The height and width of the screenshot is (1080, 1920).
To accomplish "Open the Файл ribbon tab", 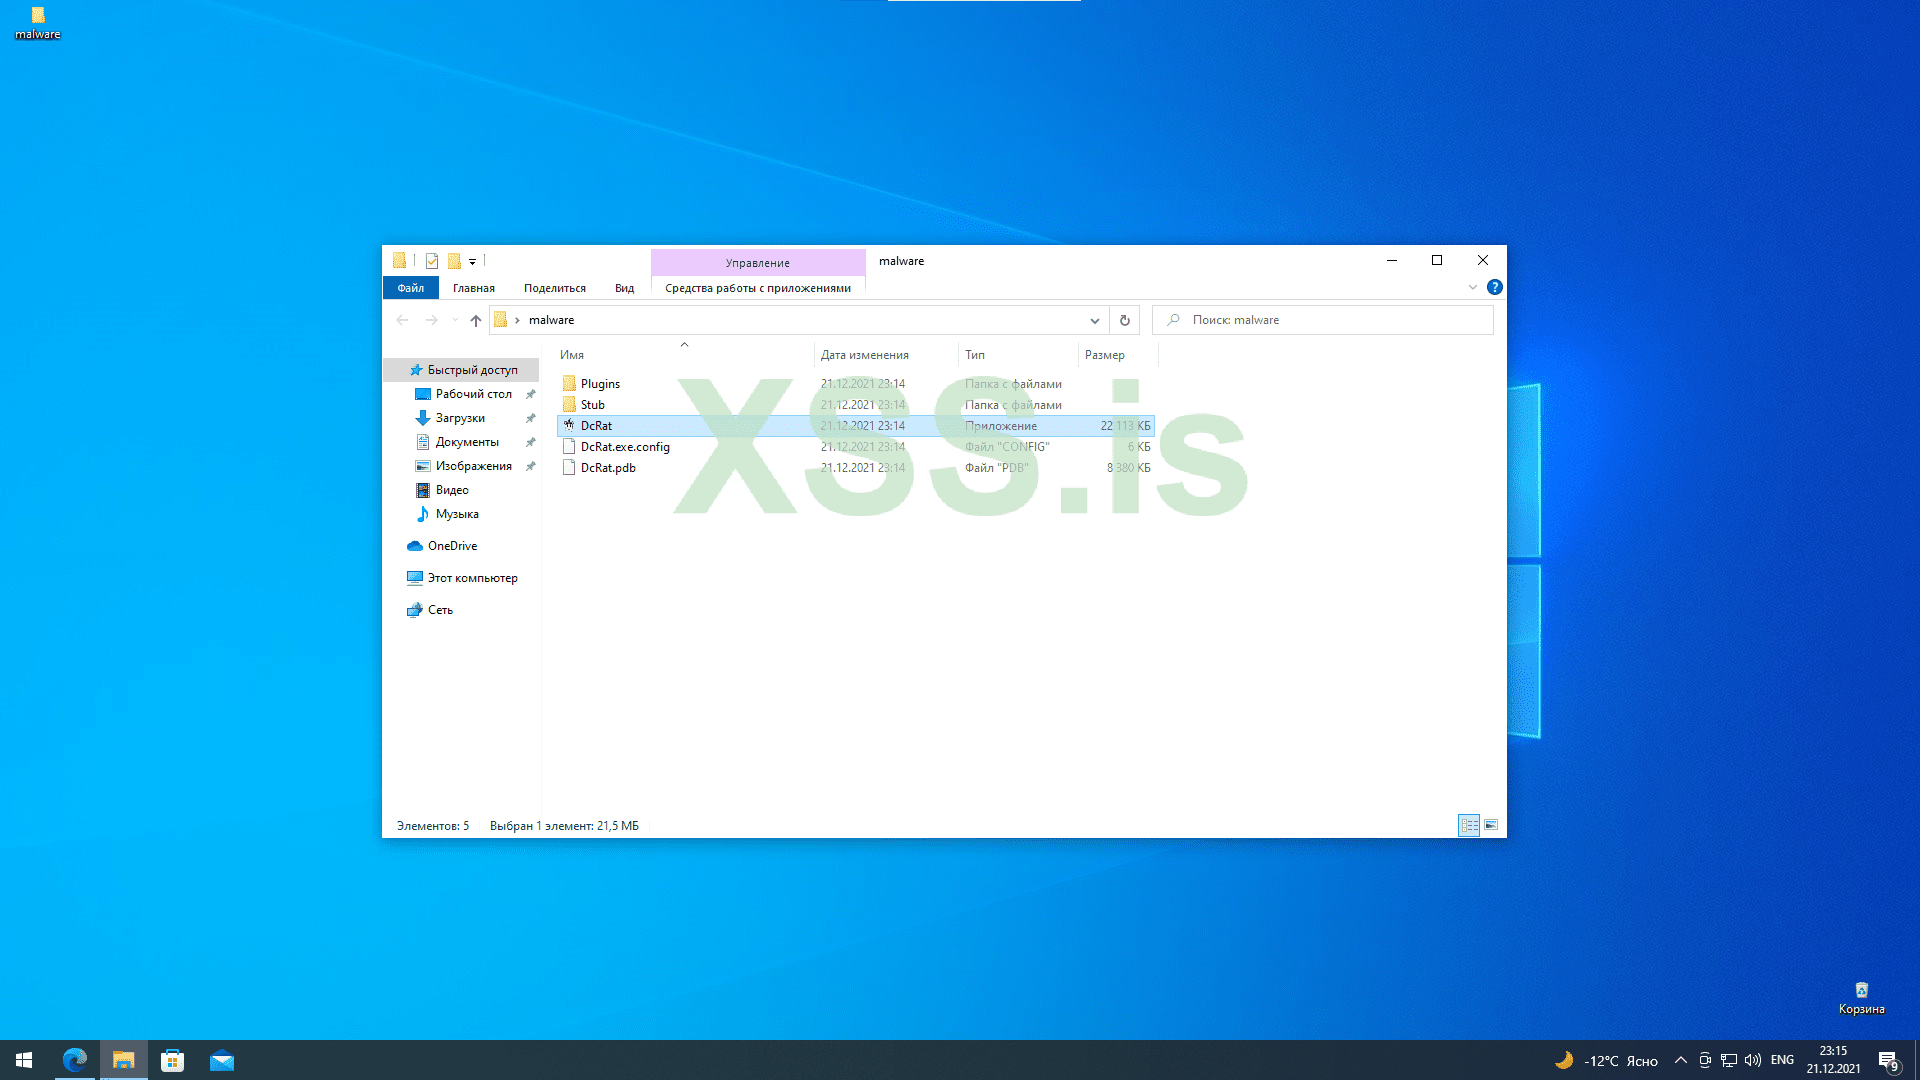I will [410, 288].
